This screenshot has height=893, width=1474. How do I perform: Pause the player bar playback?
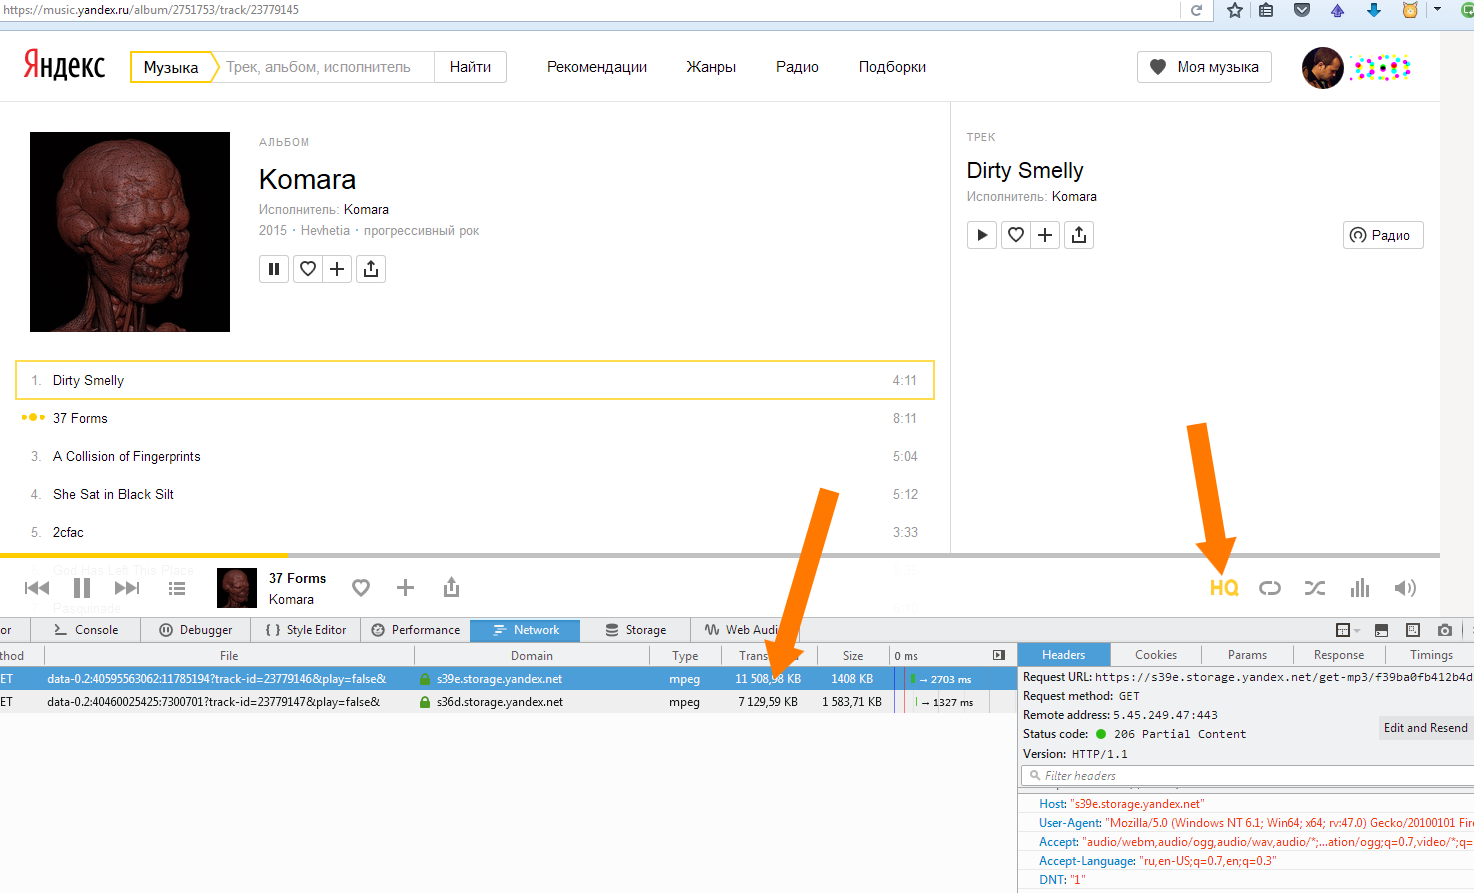tap(82, 588)
